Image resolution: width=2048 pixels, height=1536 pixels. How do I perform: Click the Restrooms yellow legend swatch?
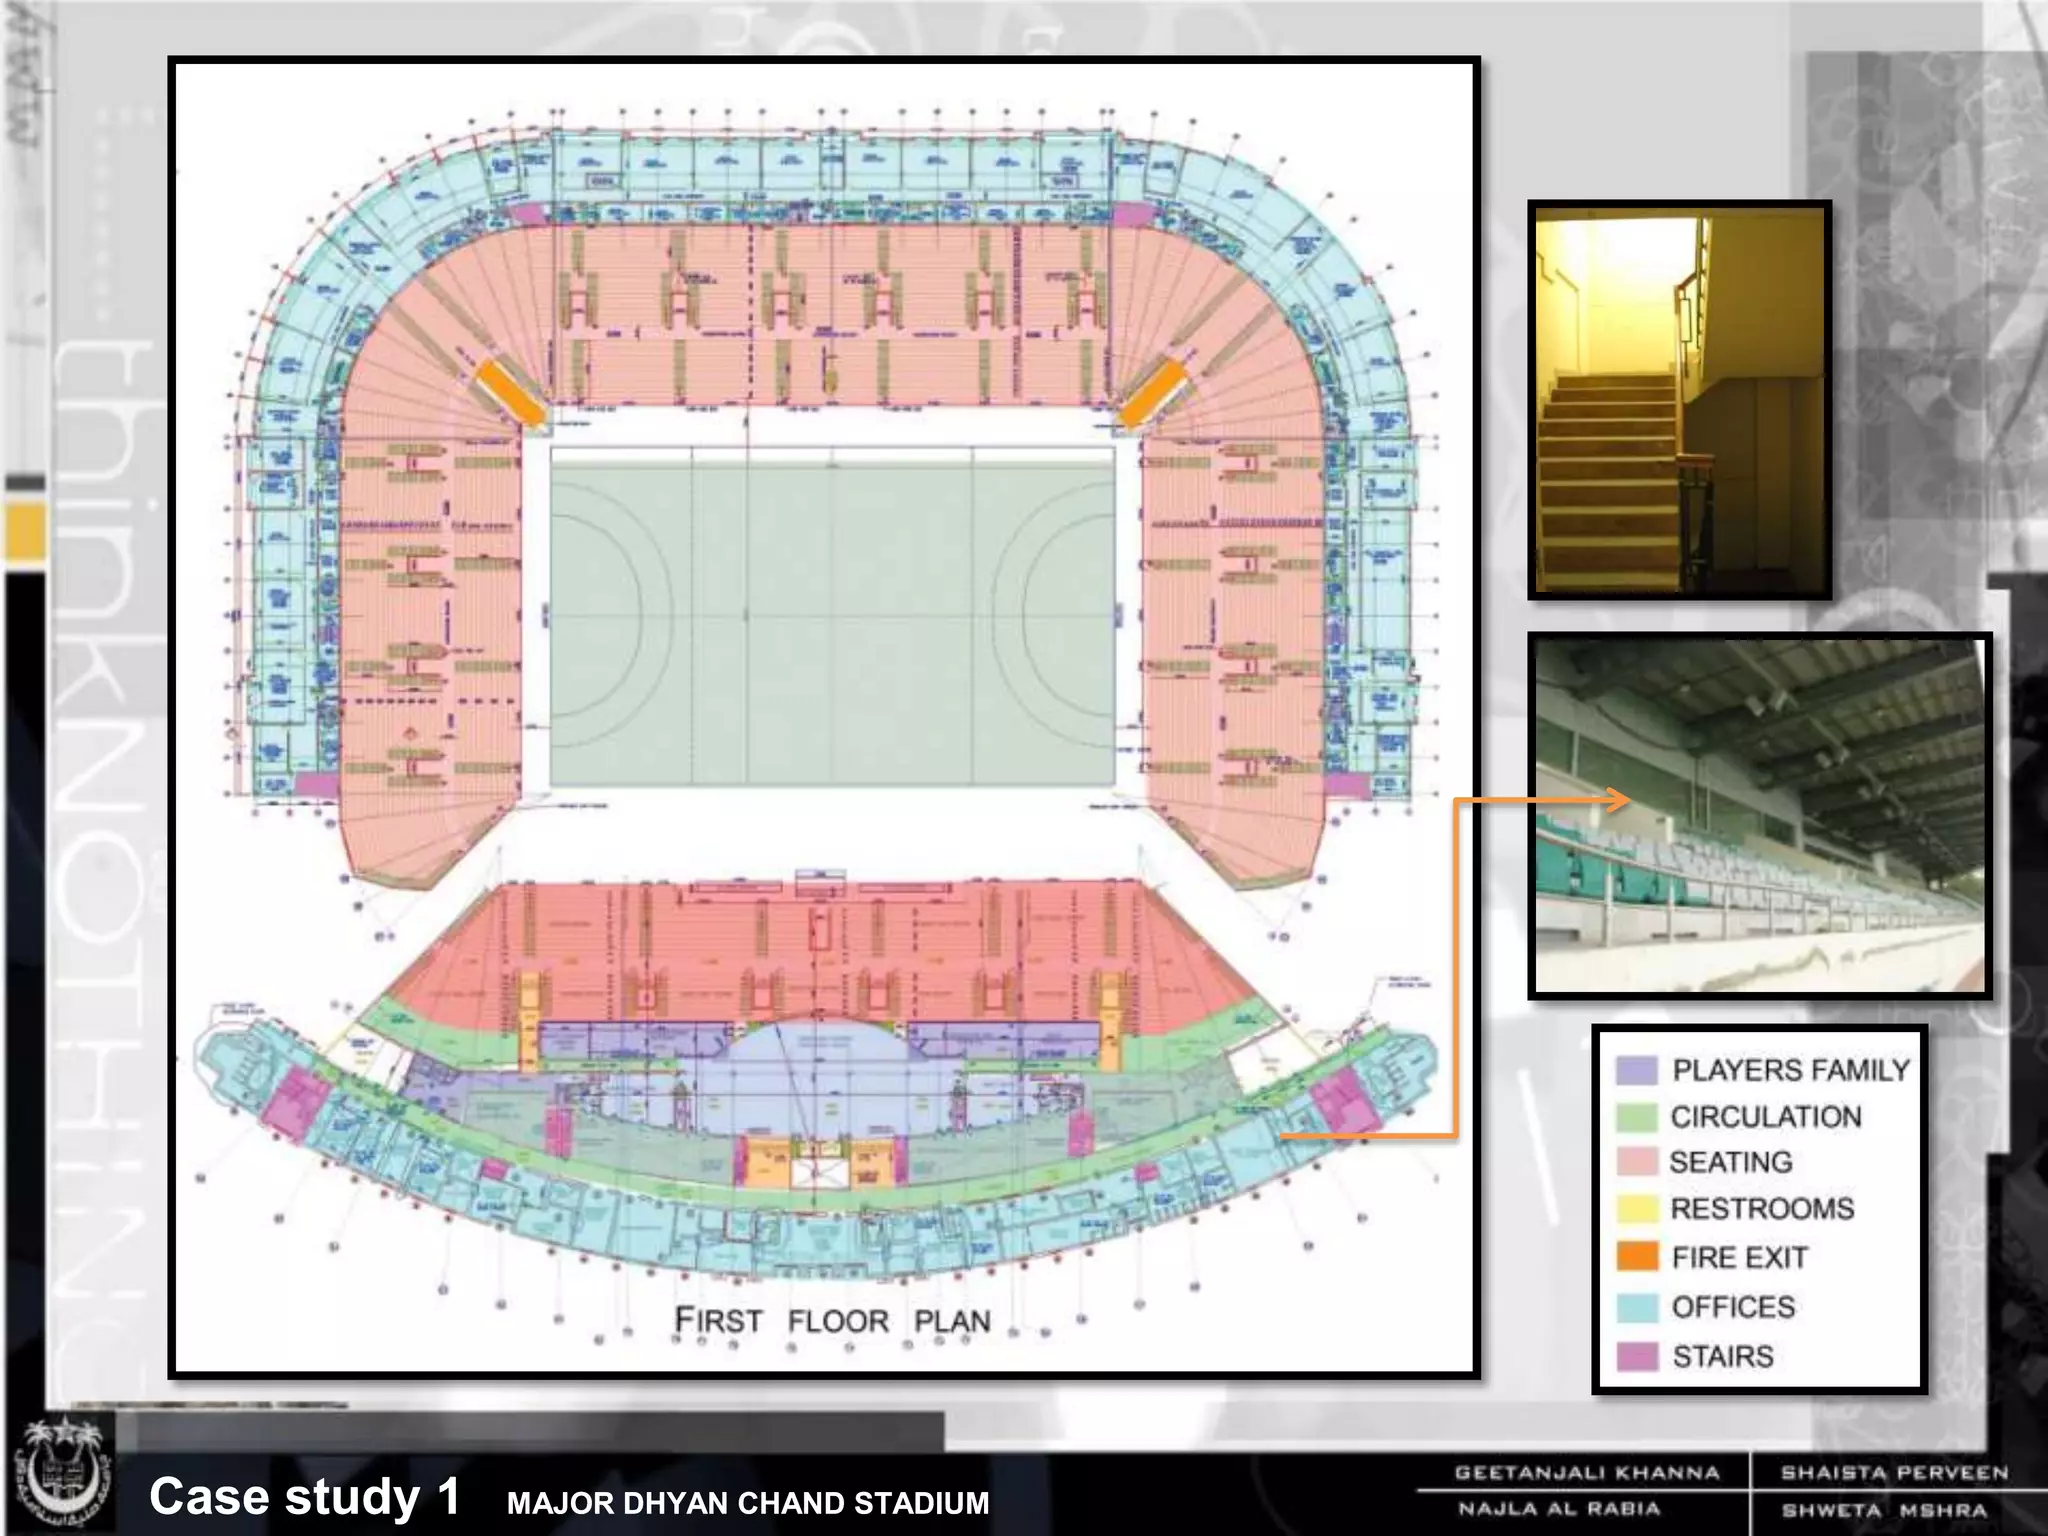tap(1637, 1209)
